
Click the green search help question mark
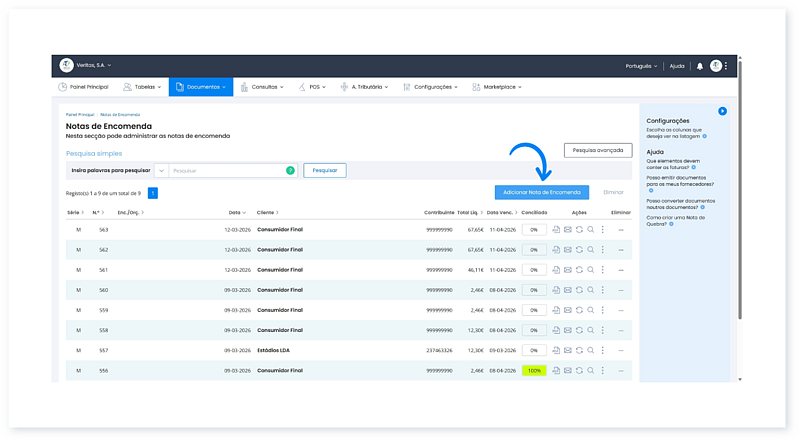coord(290,170)
